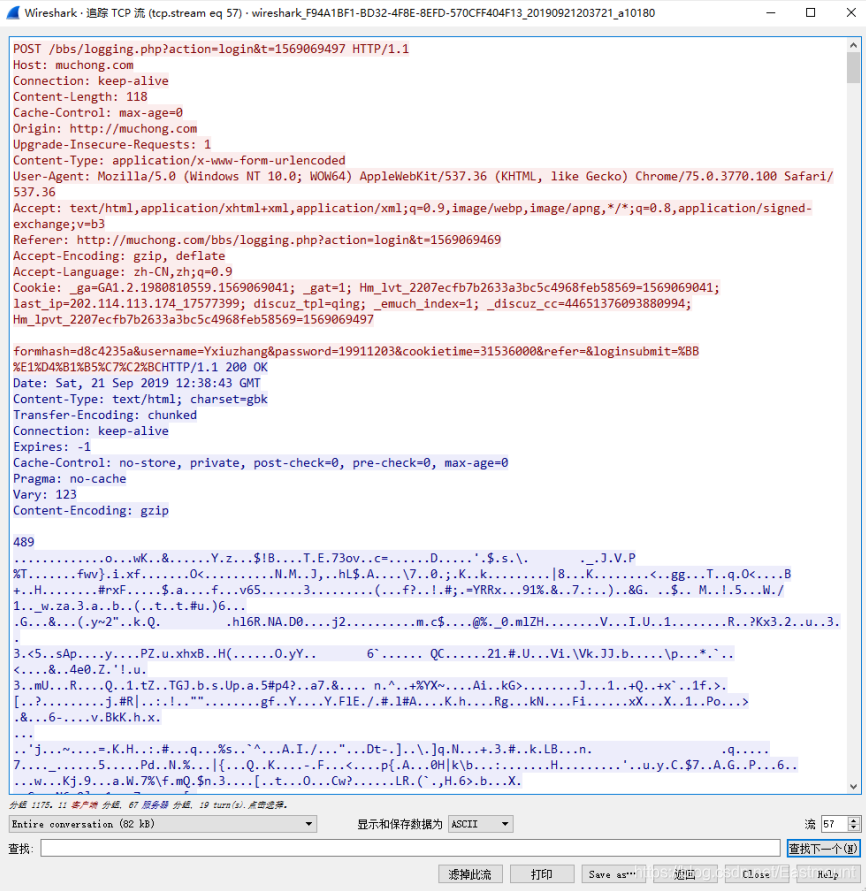The width and height of the screenshot is (866, 891).
Task: Click the 'User-Agent: Mozilla/5.0' line
Action: coord(423,176)
